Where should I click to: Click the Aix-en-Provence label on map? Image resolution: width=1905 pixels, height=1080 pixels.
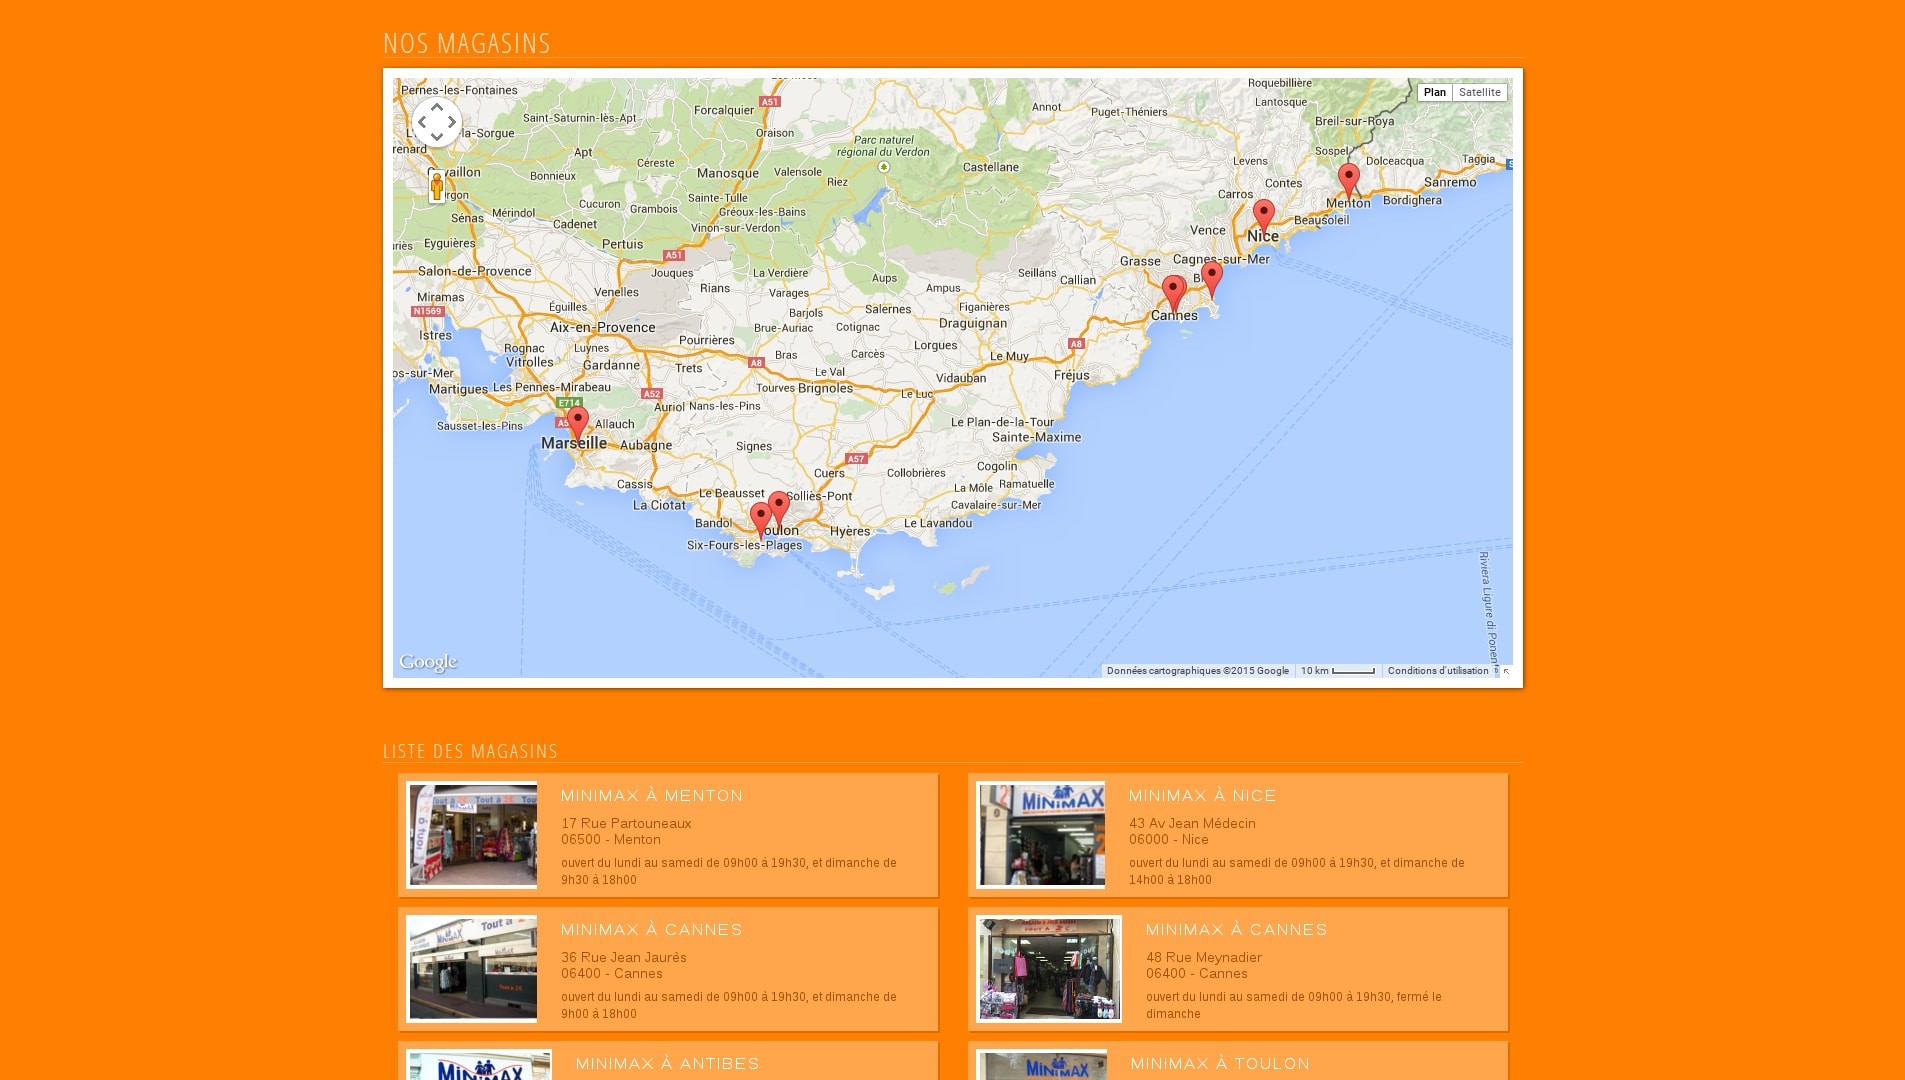coord(603,327)
